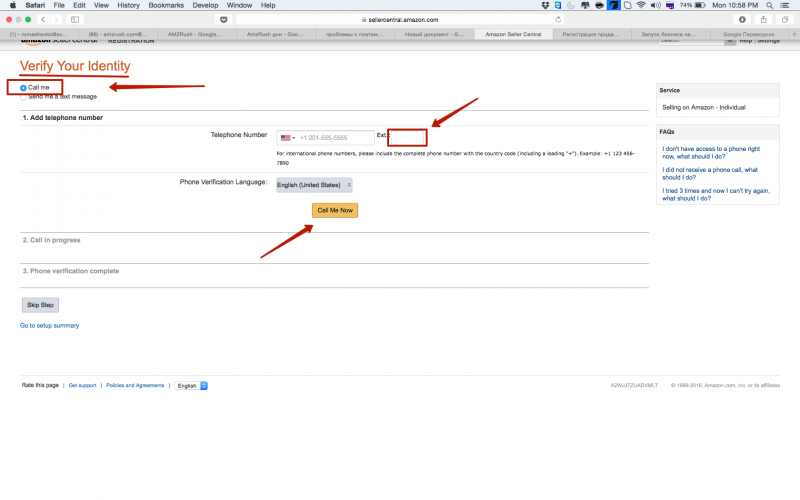Switch to the Регистрация прода... tab
This screenshot has height=500, width=800.
pyautogui.click(x=591, y=34)
